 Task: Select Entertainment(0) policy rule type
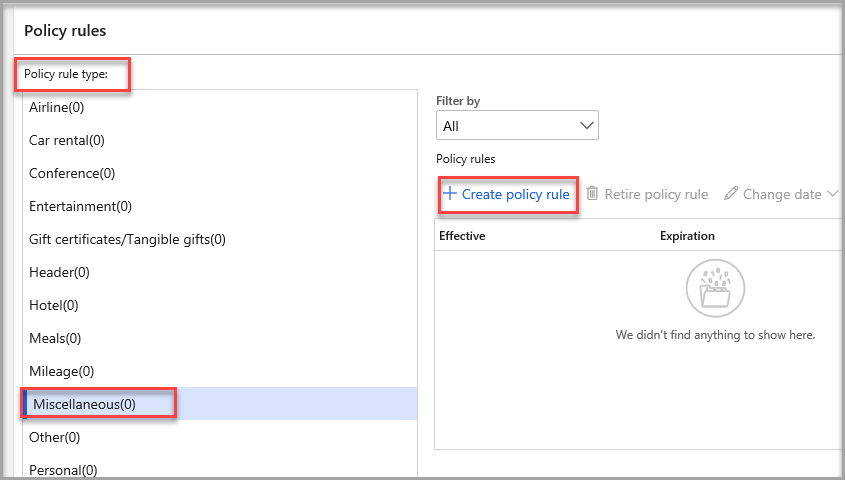pos(220,206)
